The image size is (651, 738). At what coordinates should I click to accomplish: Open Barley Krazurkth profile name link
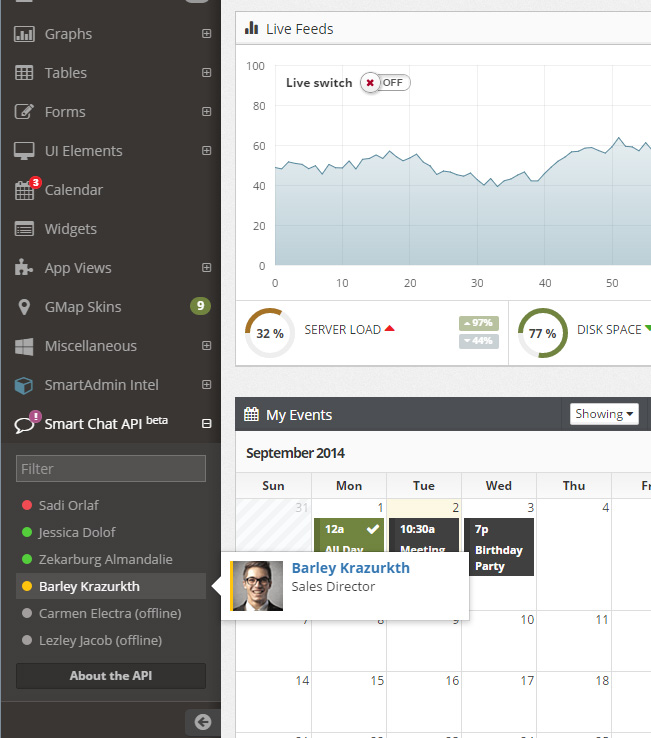pyautogui.click(x=350, y=568)
